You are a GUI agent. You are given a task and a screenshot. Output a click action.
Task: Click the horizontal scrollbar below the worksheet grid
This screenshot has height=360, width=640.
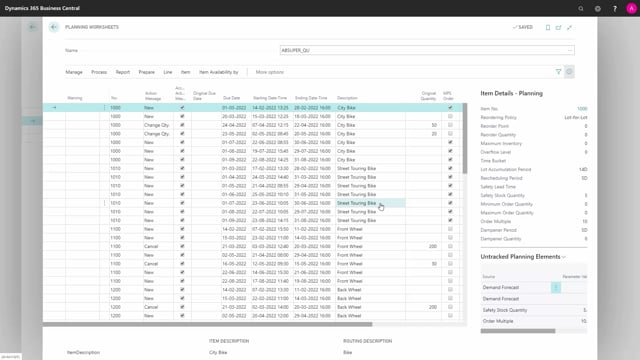tap(207, 324)
